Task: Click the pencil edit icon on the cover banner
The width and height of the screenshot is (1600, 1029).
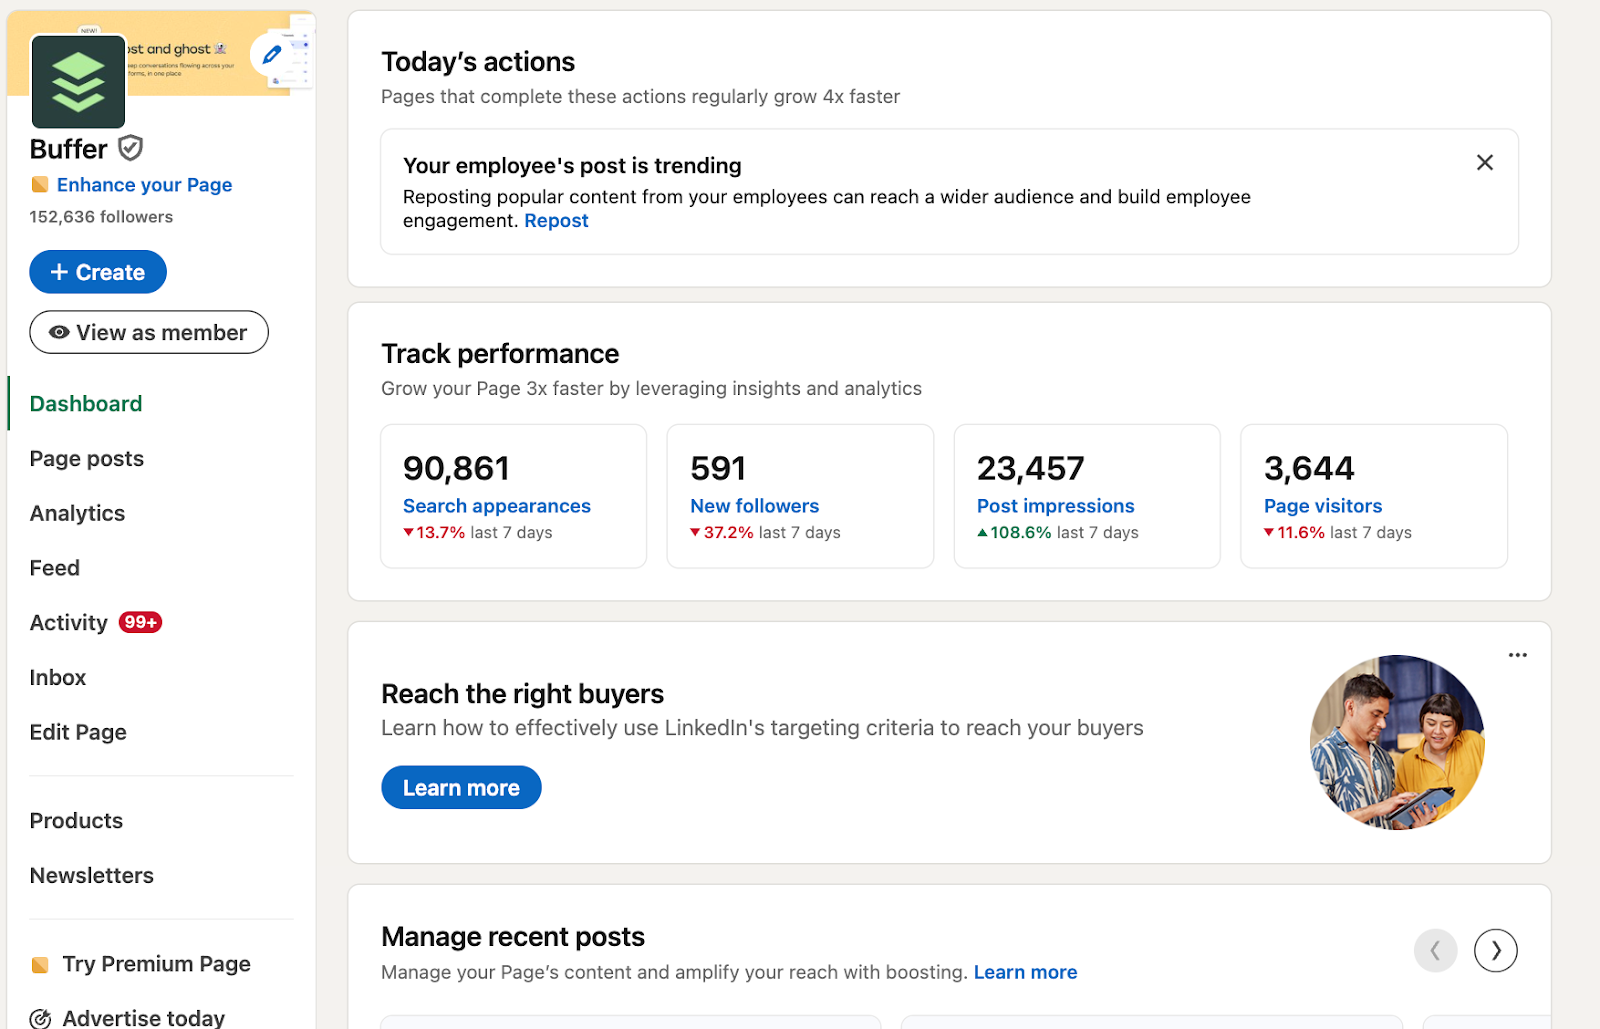Action: tap(271, 55)
